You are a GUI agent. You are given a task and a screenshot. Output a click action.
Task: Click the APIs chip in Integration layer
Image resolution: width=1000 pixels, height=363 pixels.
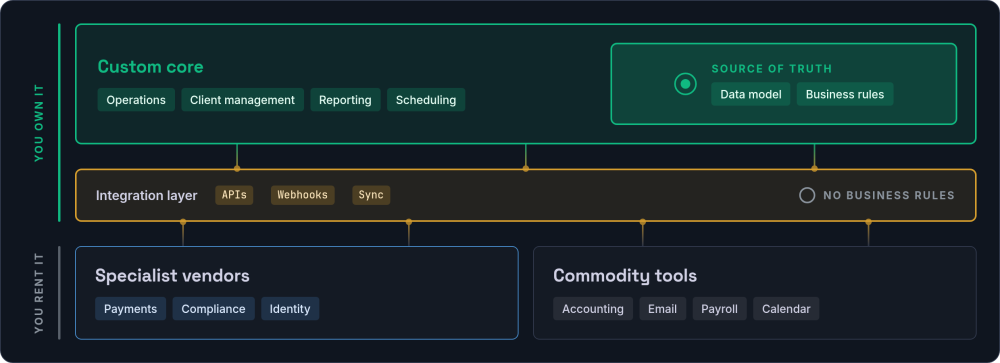pyautogui.click(x=234, y=195)
